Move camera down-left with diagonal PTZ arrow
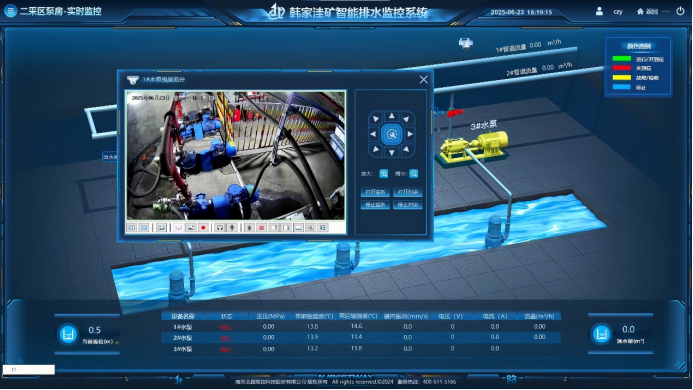Screen dimensions: 693x390 point(376,149)
